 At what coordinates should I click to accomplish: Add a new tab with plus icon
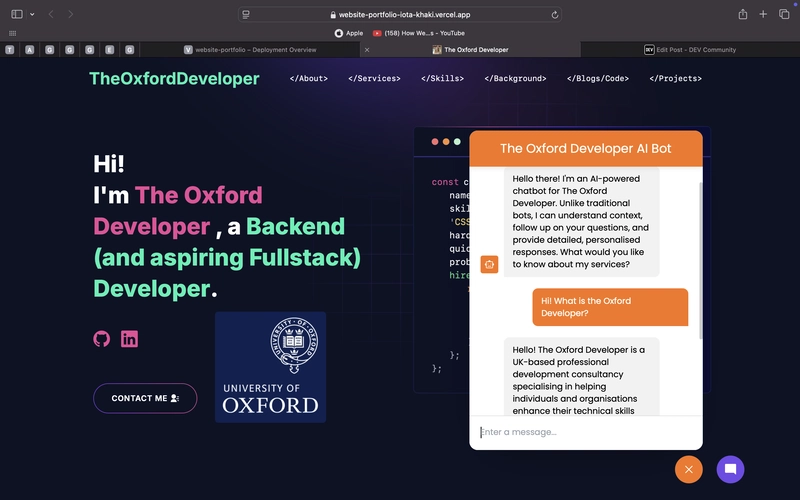(x=763, y=14)
